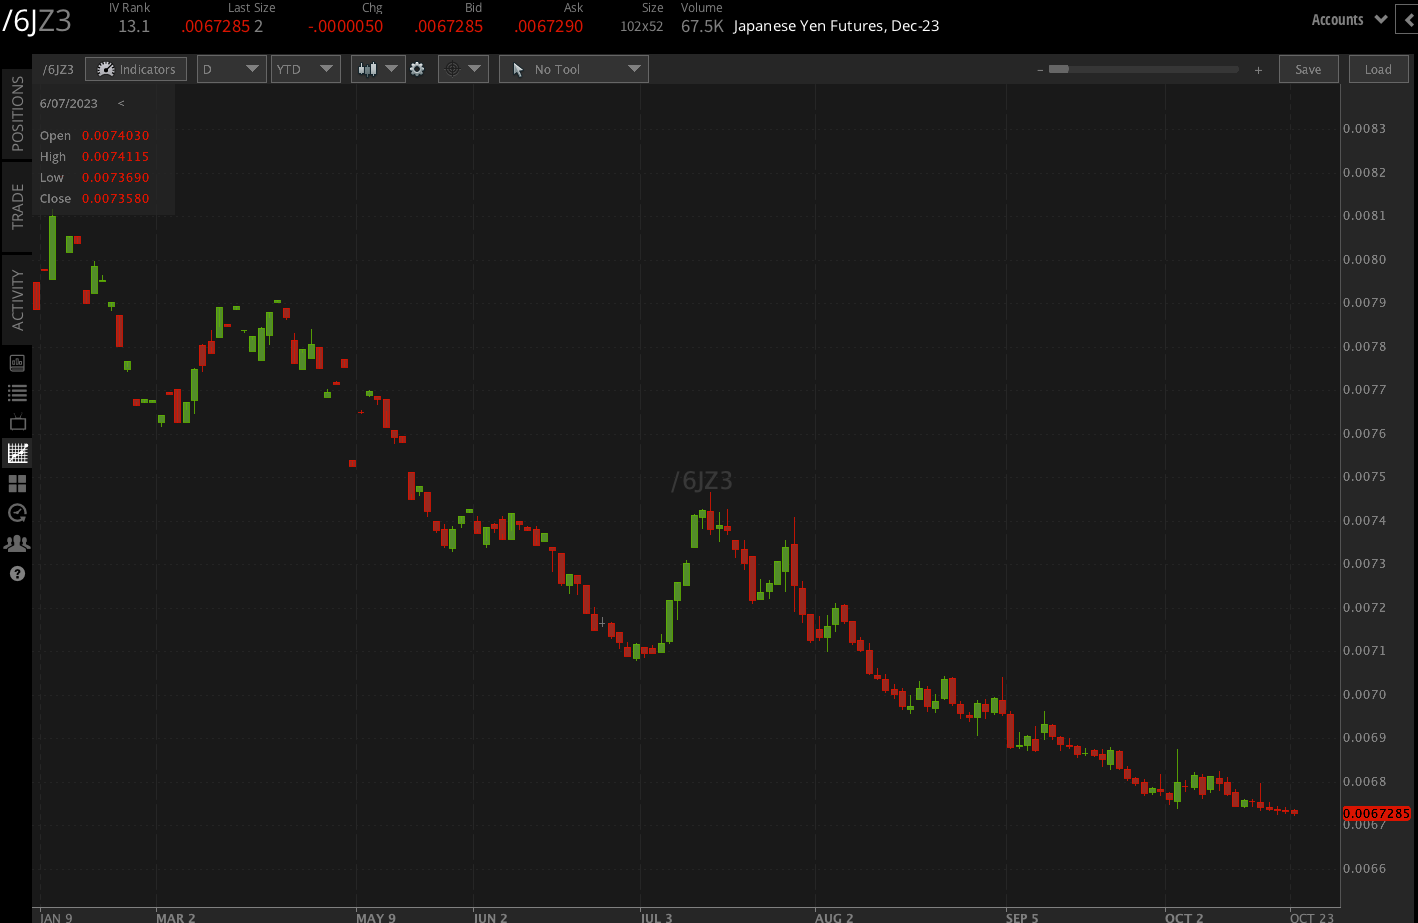Click the Size value 102x52

641,27
